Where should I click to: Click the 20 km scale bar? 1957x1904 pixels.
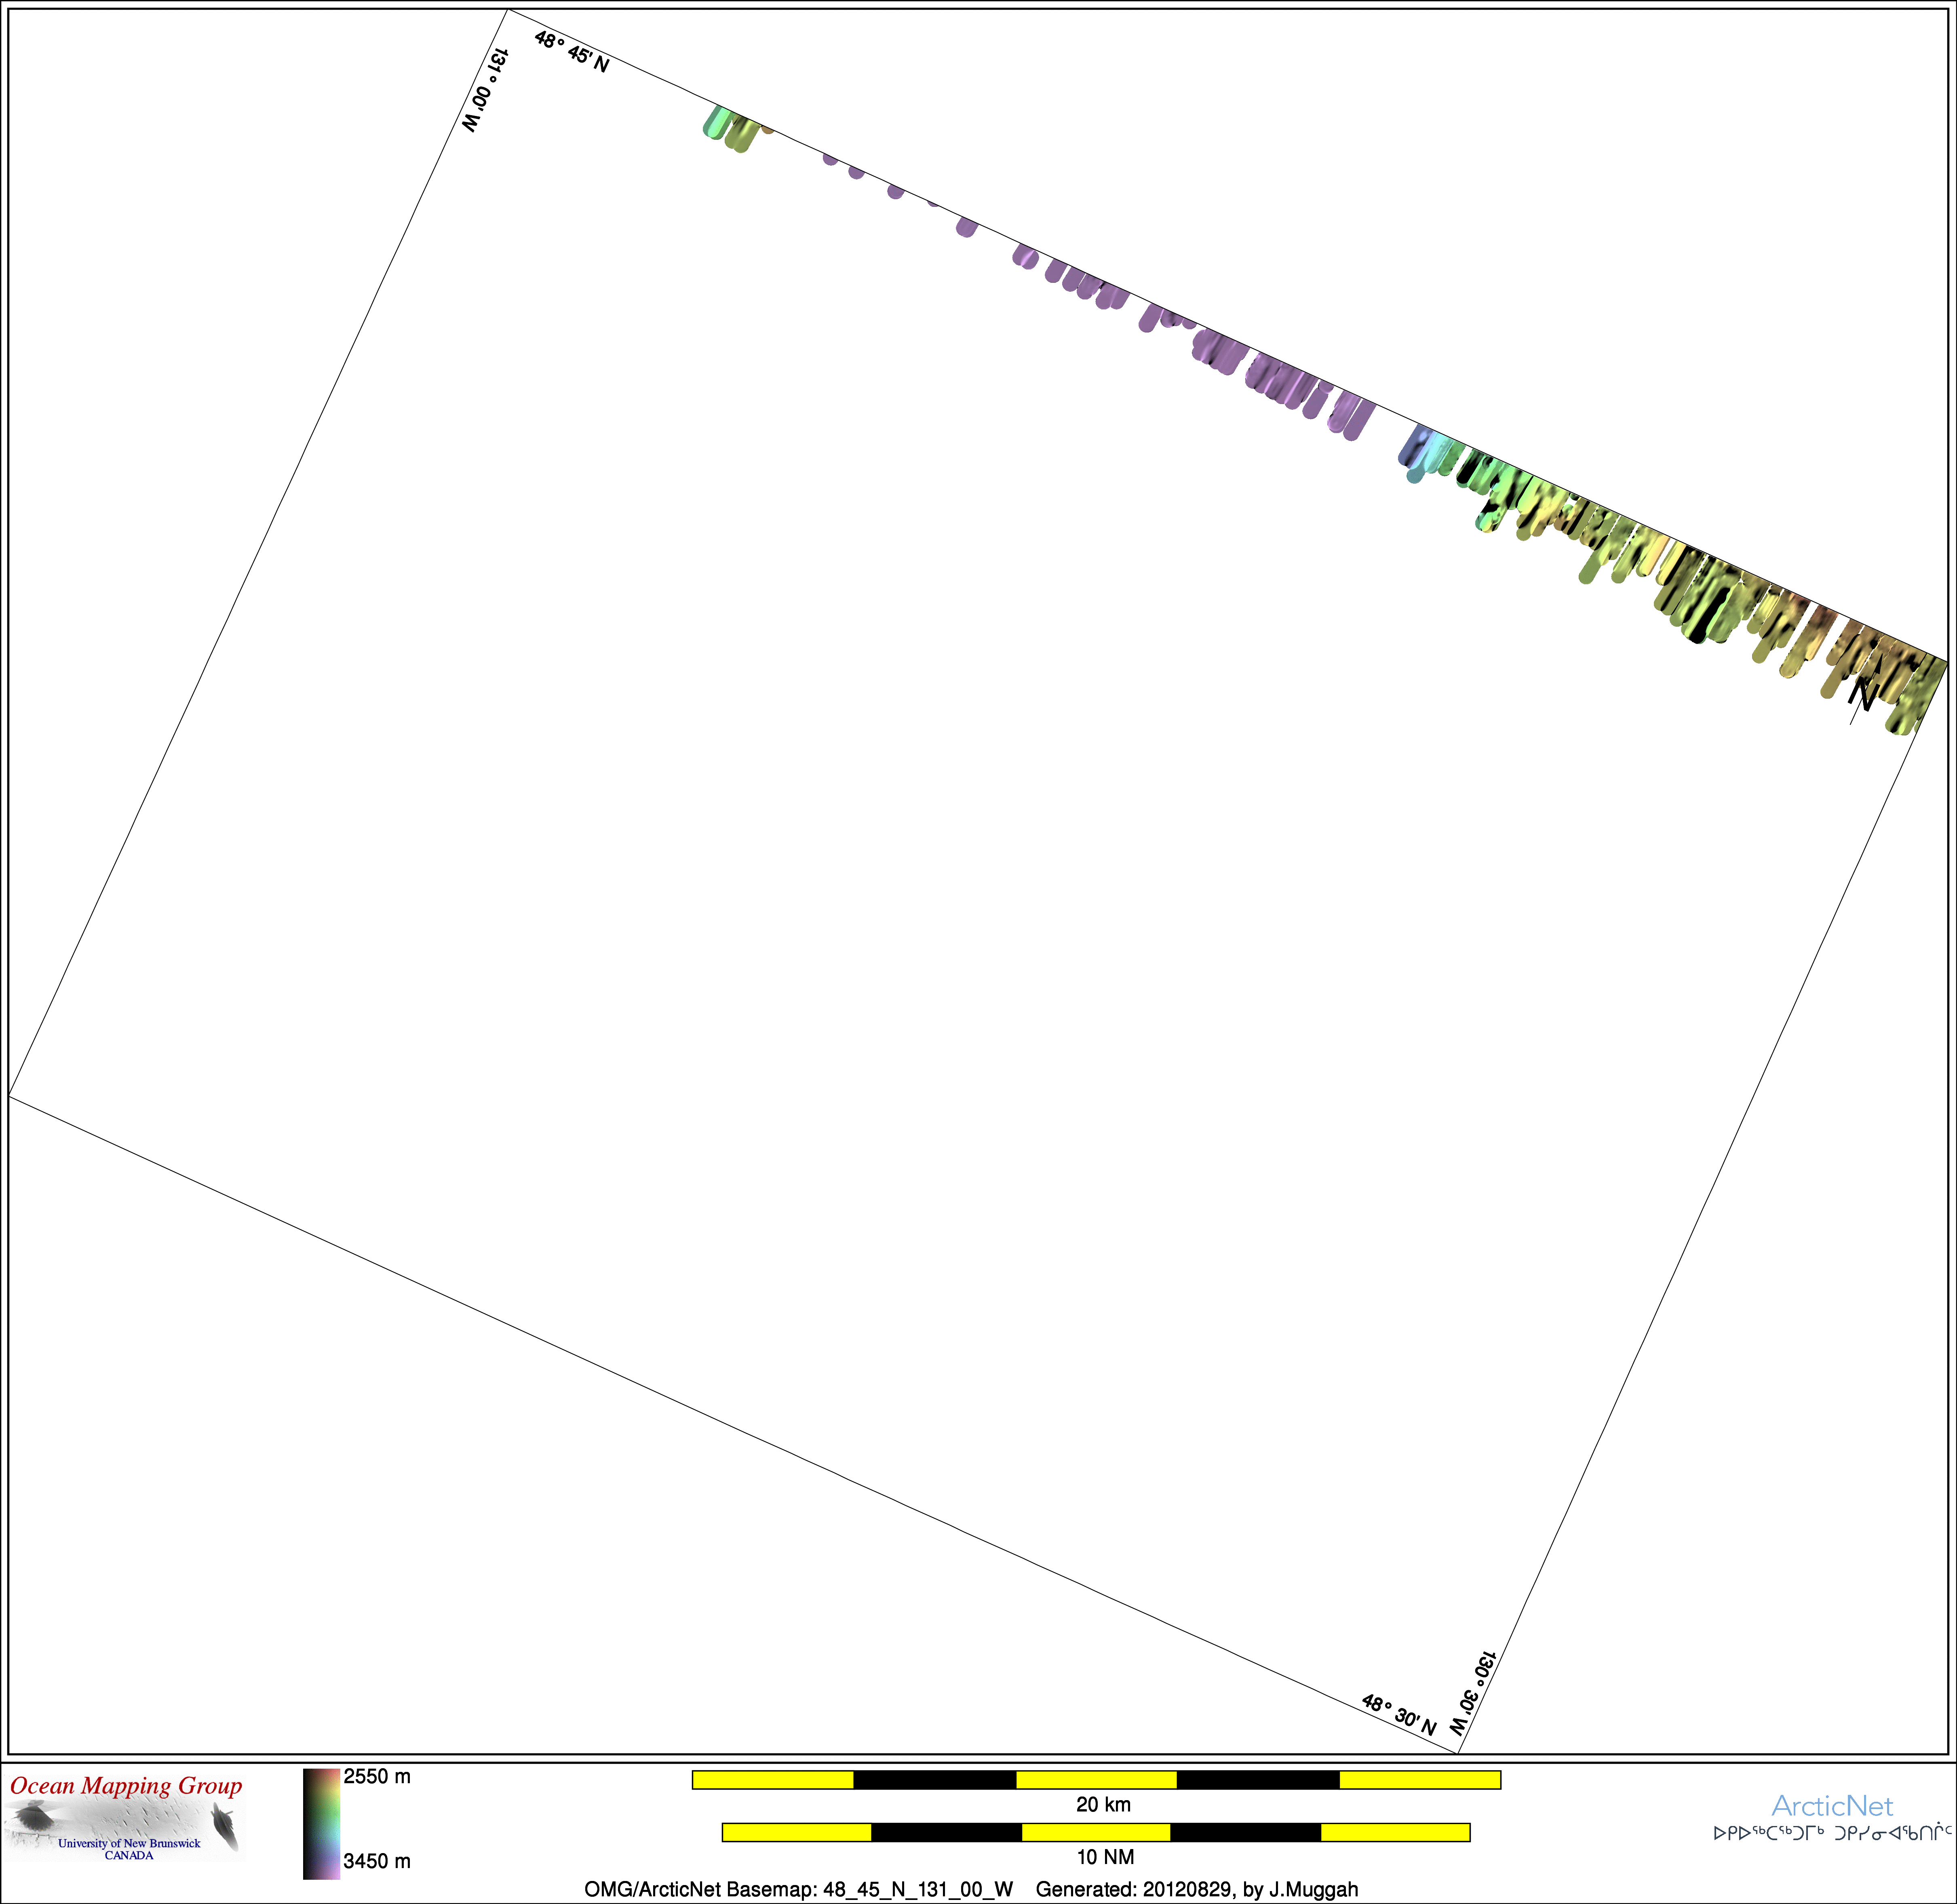point(1096,1779)
